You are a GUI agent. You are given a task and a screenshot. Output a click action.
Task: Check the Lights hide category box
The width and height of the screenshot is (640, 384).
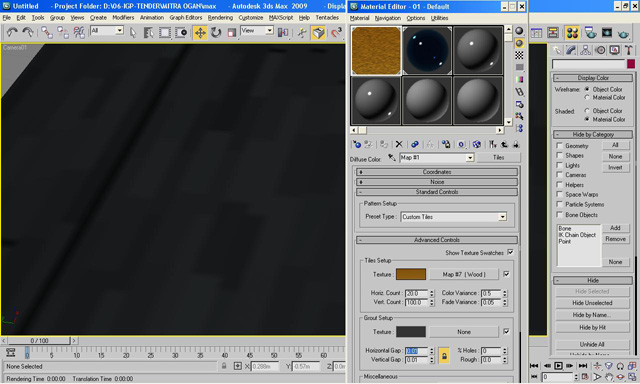(560, 165)
